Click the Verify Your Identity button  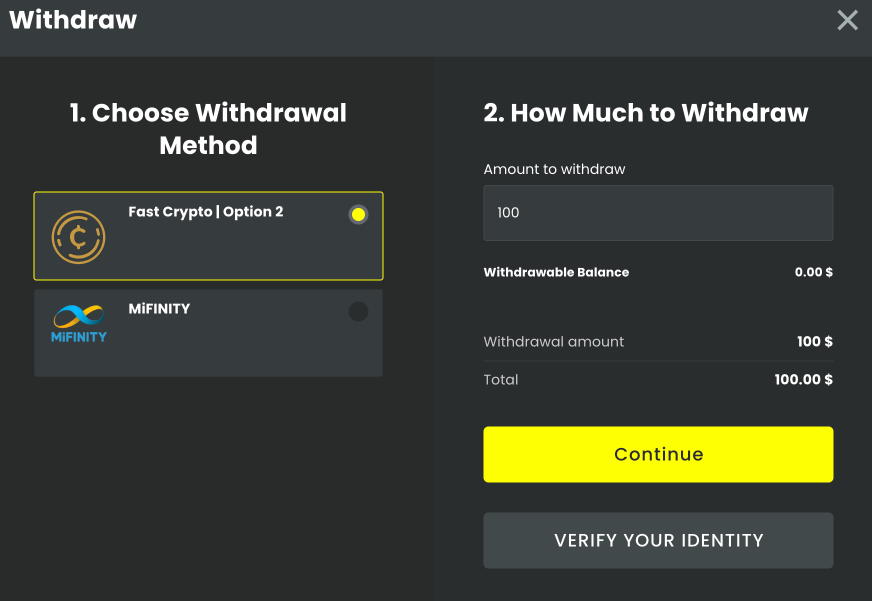(658, 541)
